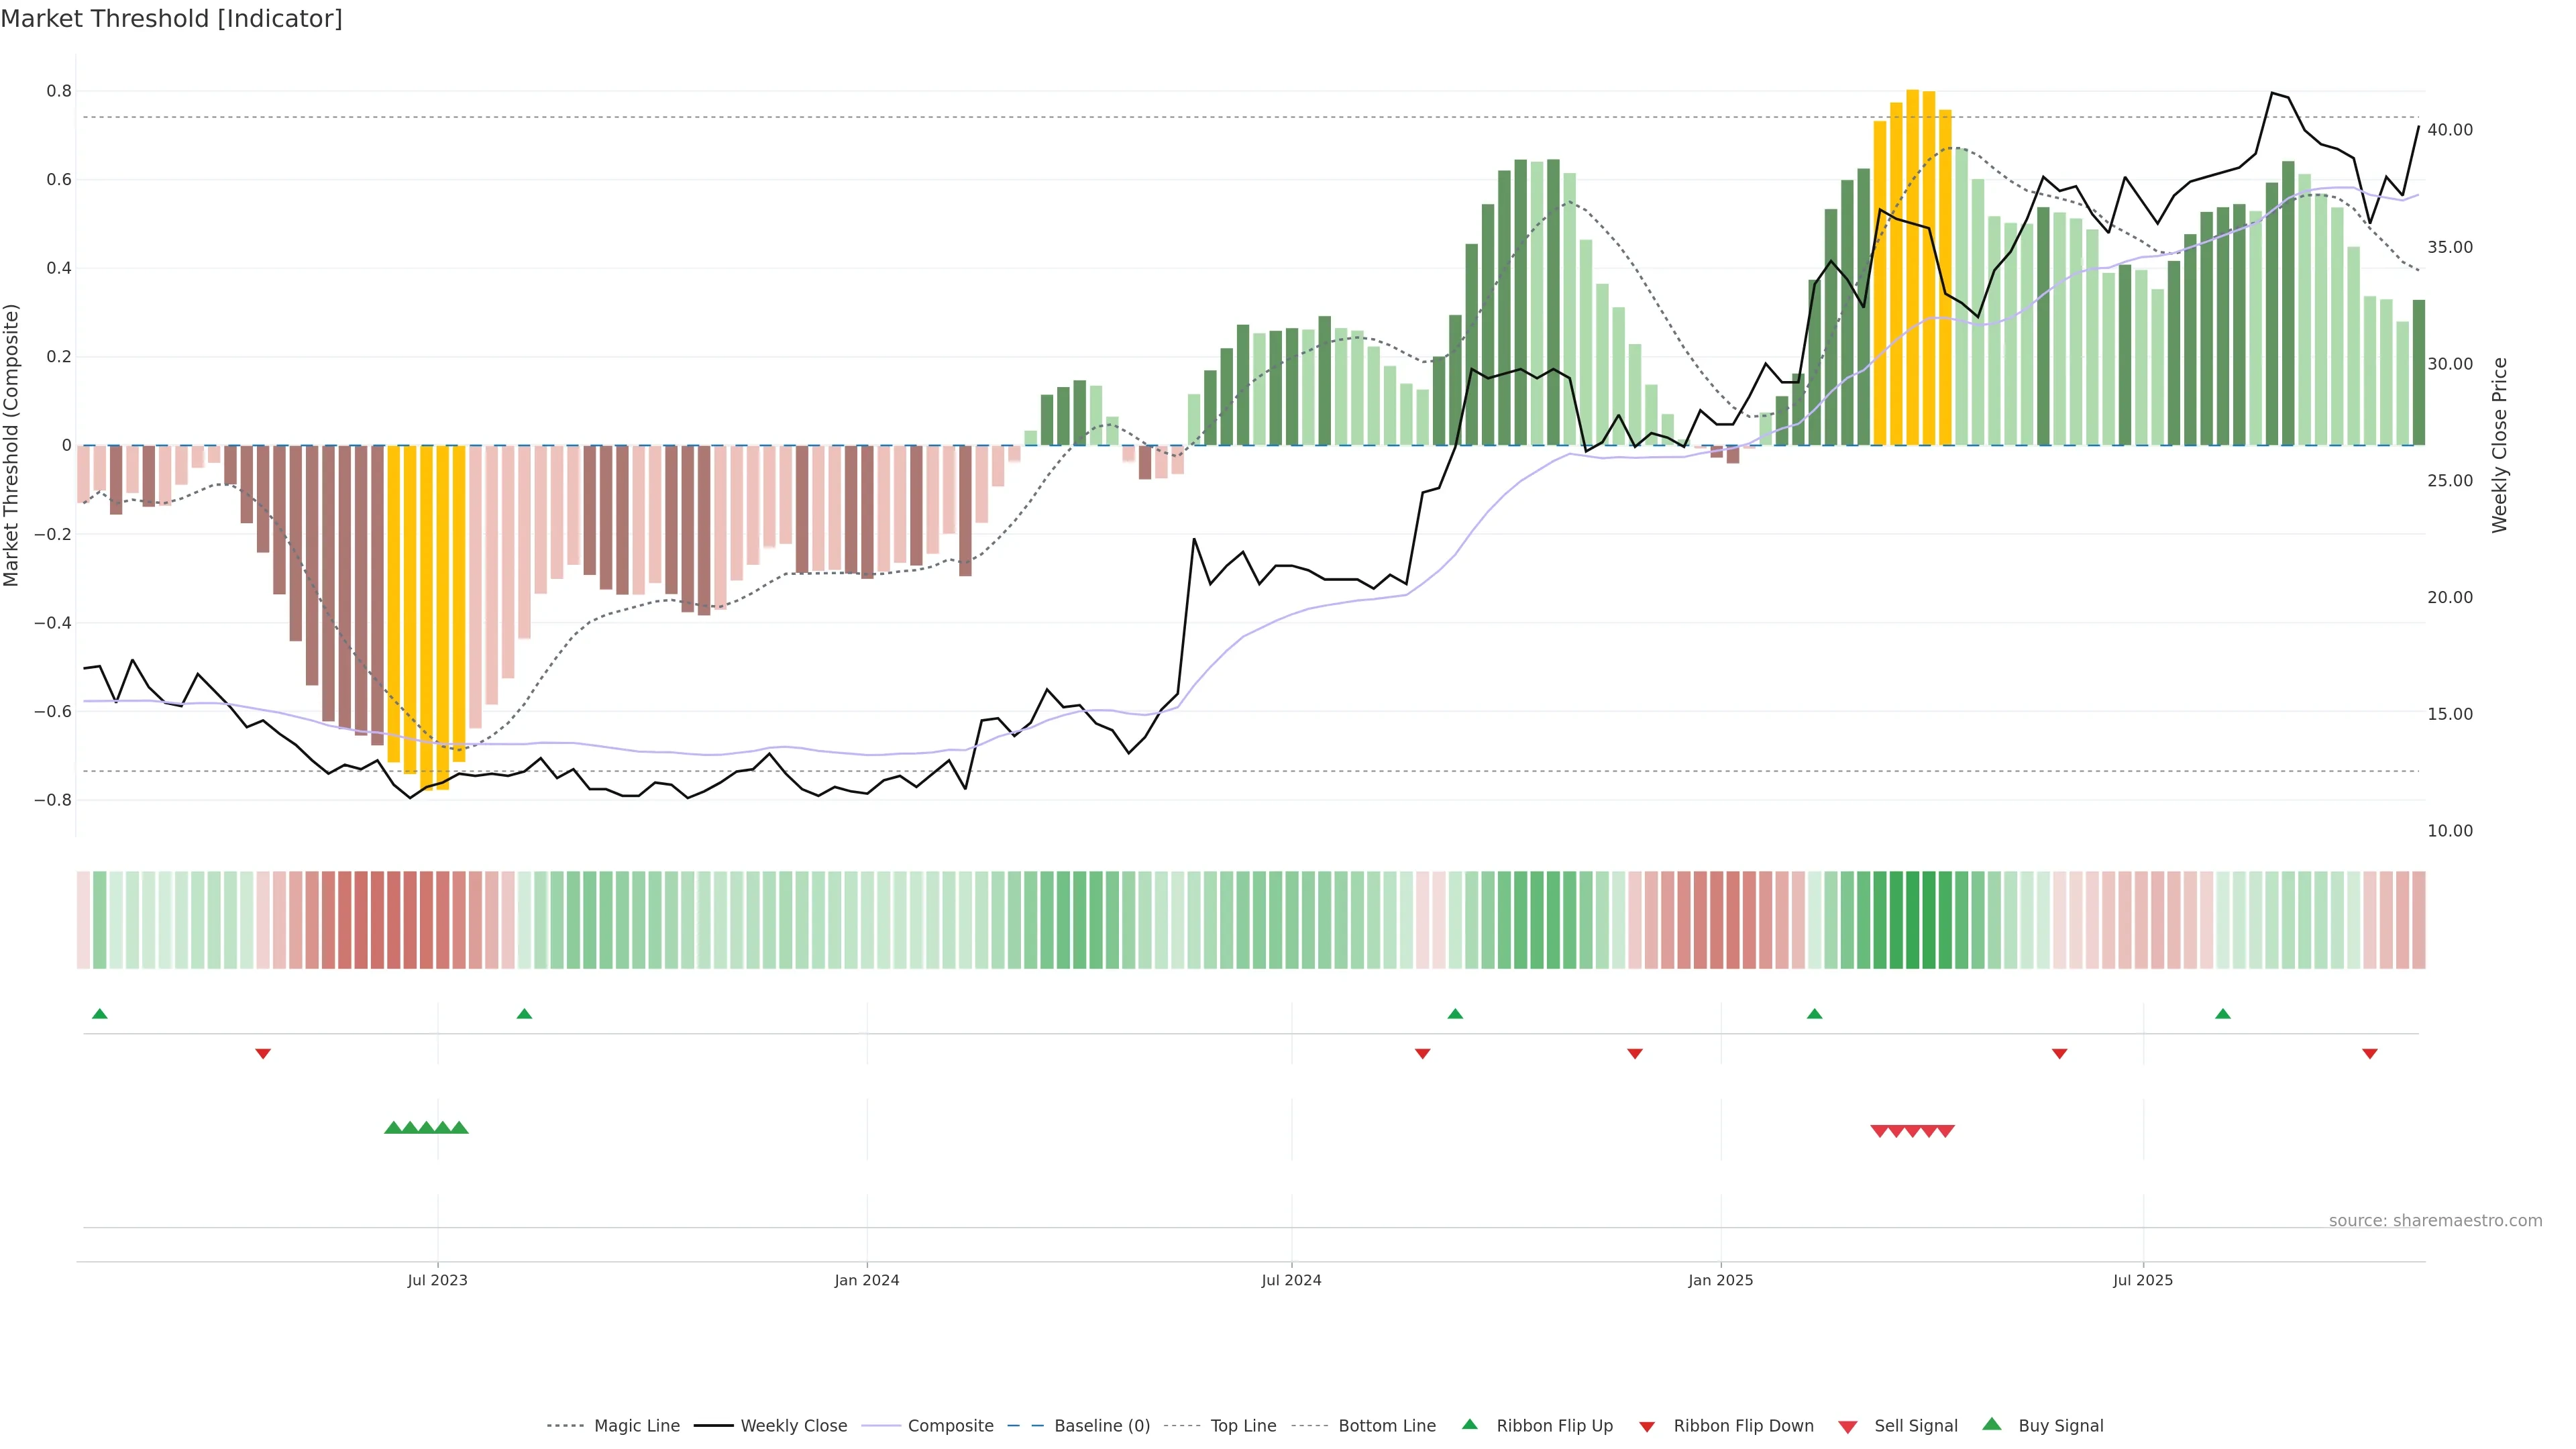Click the Ribbon Flip Down legend triangle icon
2576x1449 pixels.
pos(1647,1426)
